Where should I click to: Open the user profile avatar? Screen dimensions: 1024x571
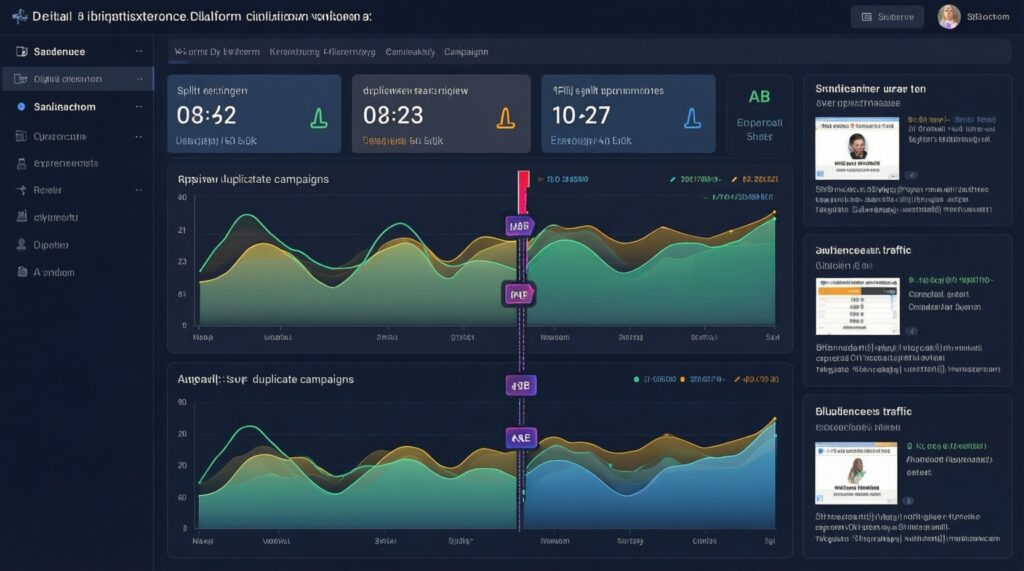tap(948, 17)
